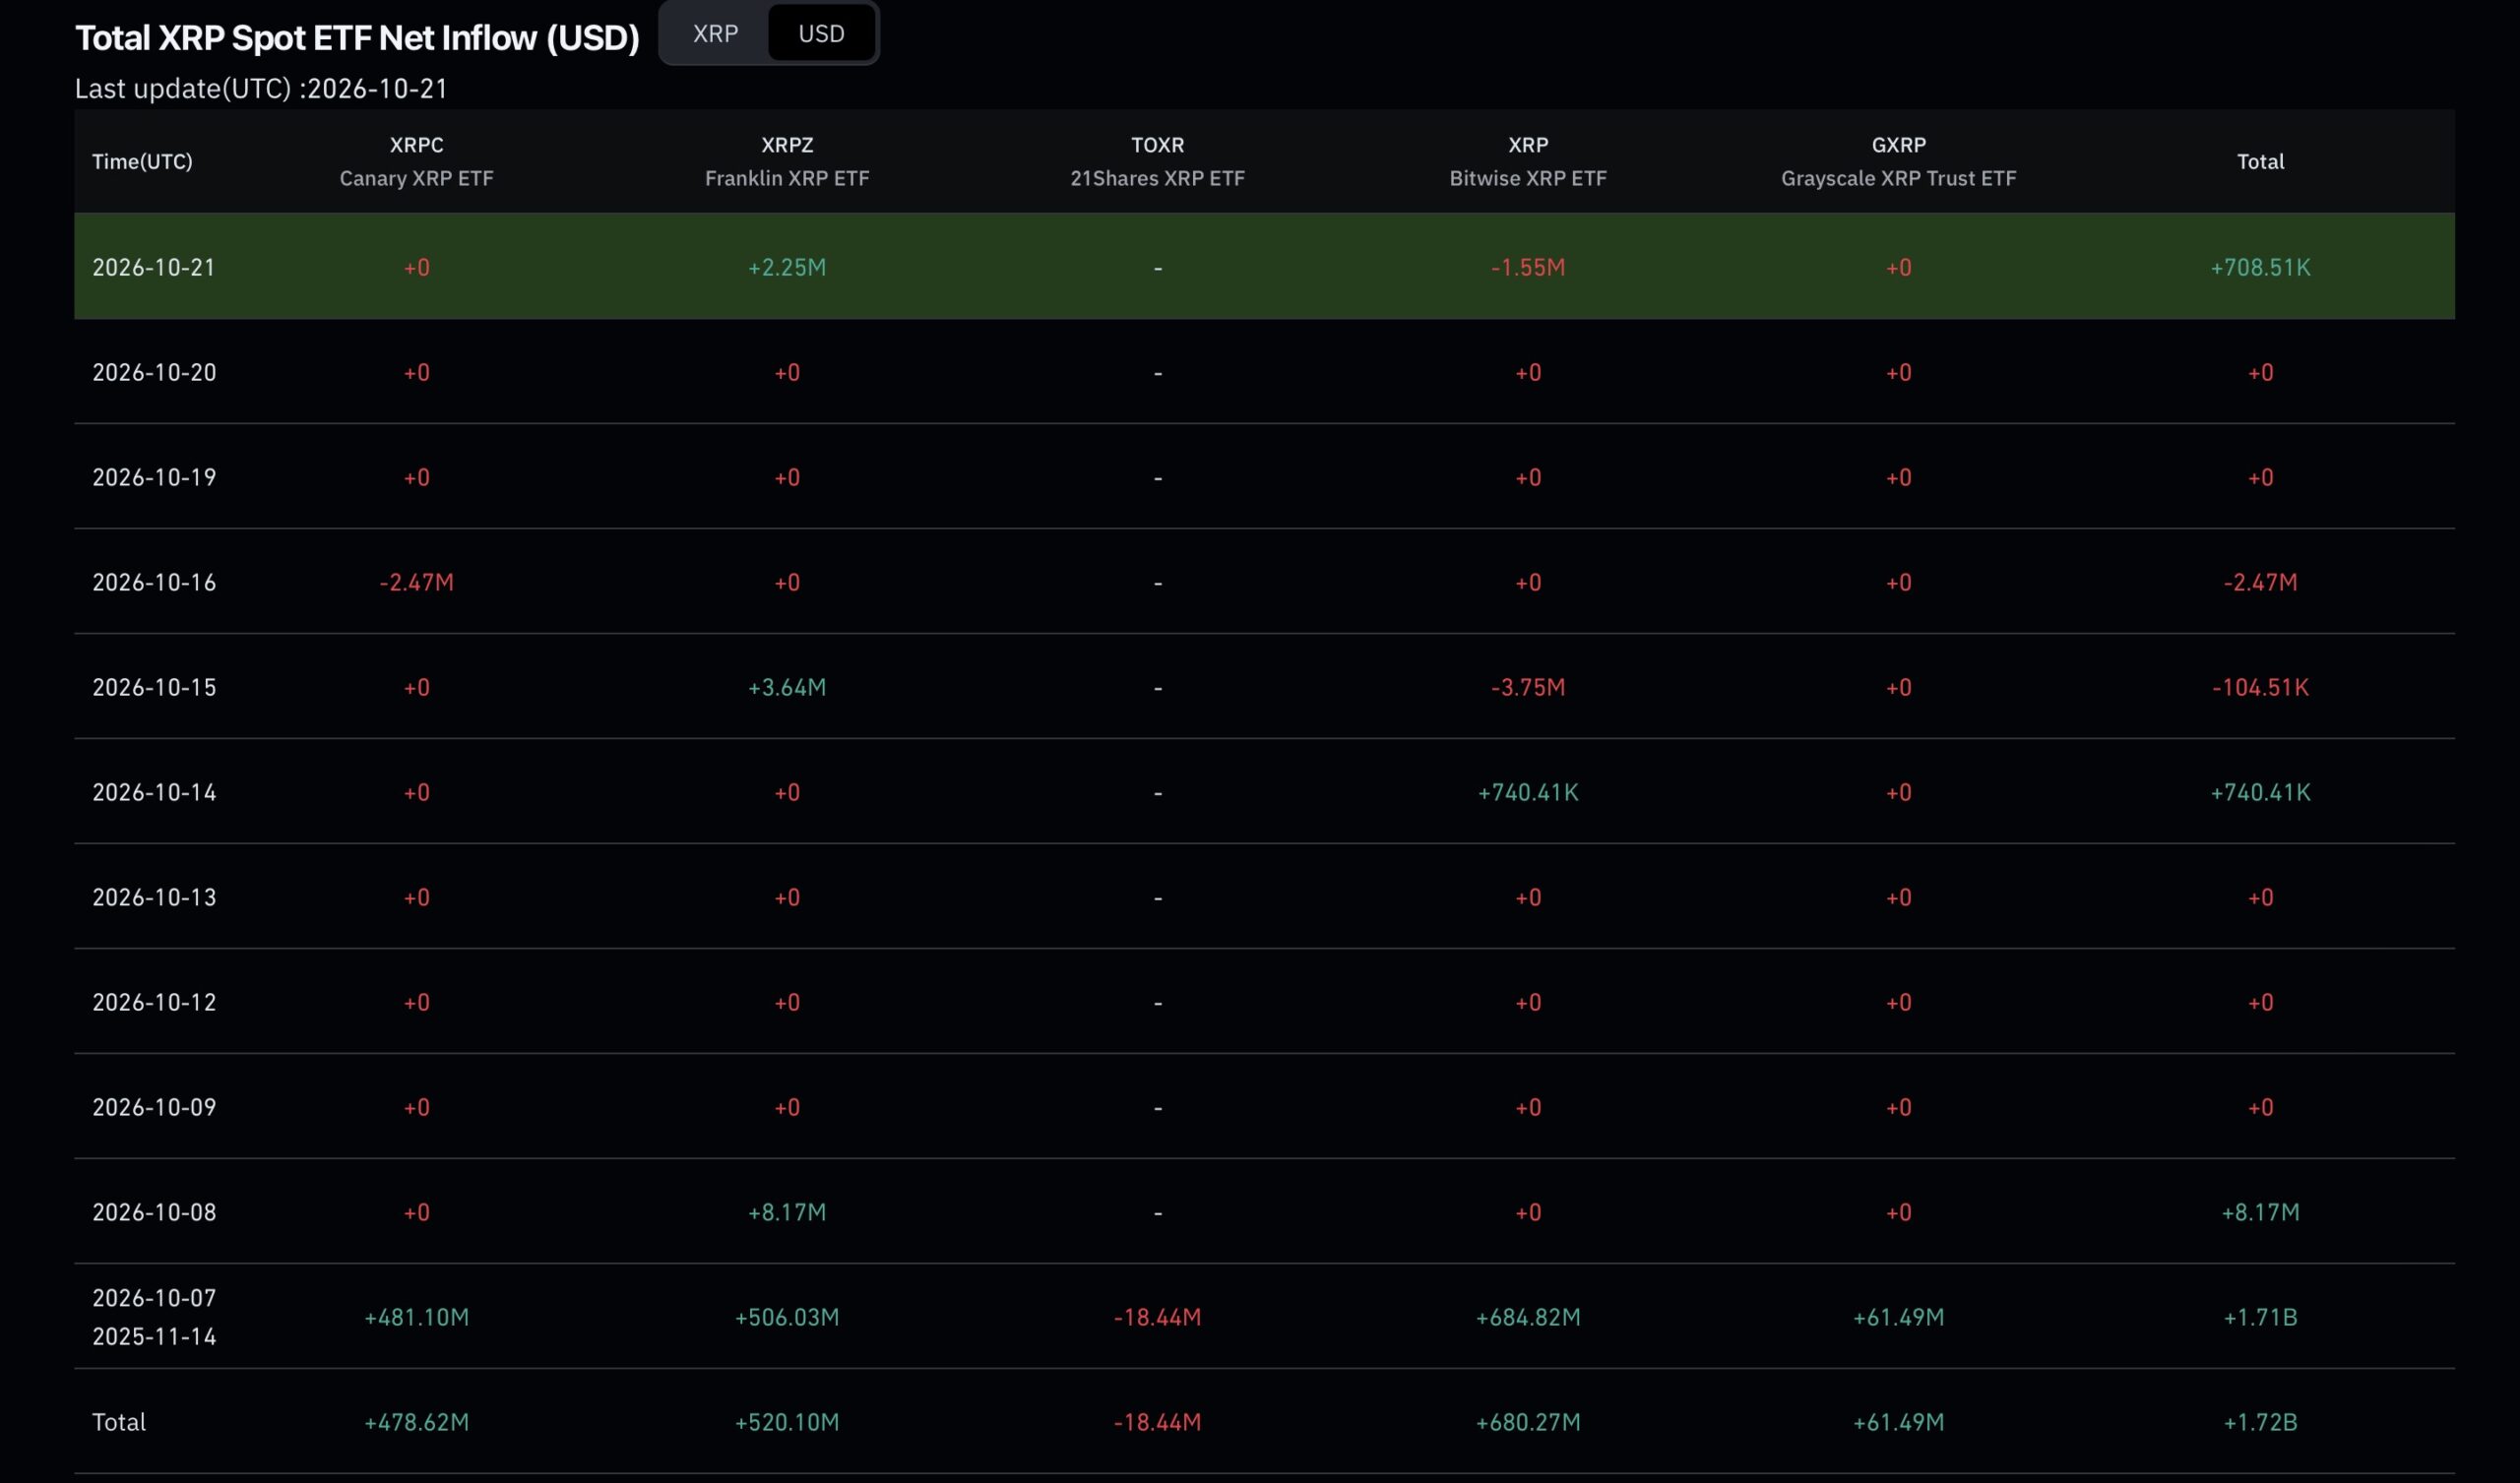Click the -3.75M Bitwise value
The height and width of the screenshot is (1483, 2520).
tap(1528, 688)
